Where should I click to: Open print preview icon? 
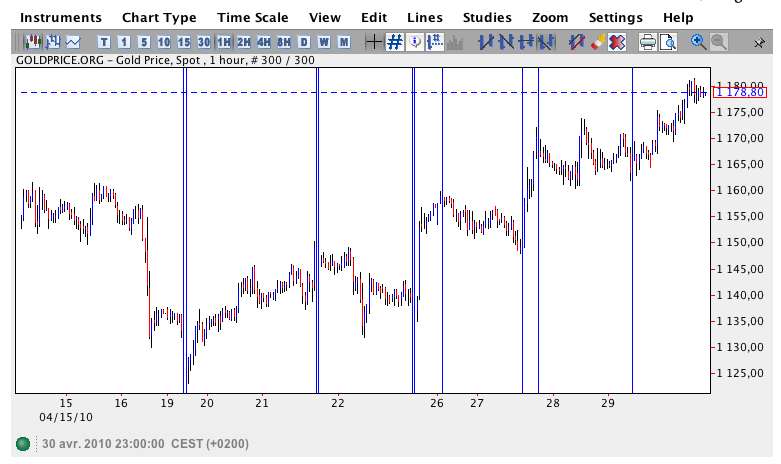[x=667, y=42]
